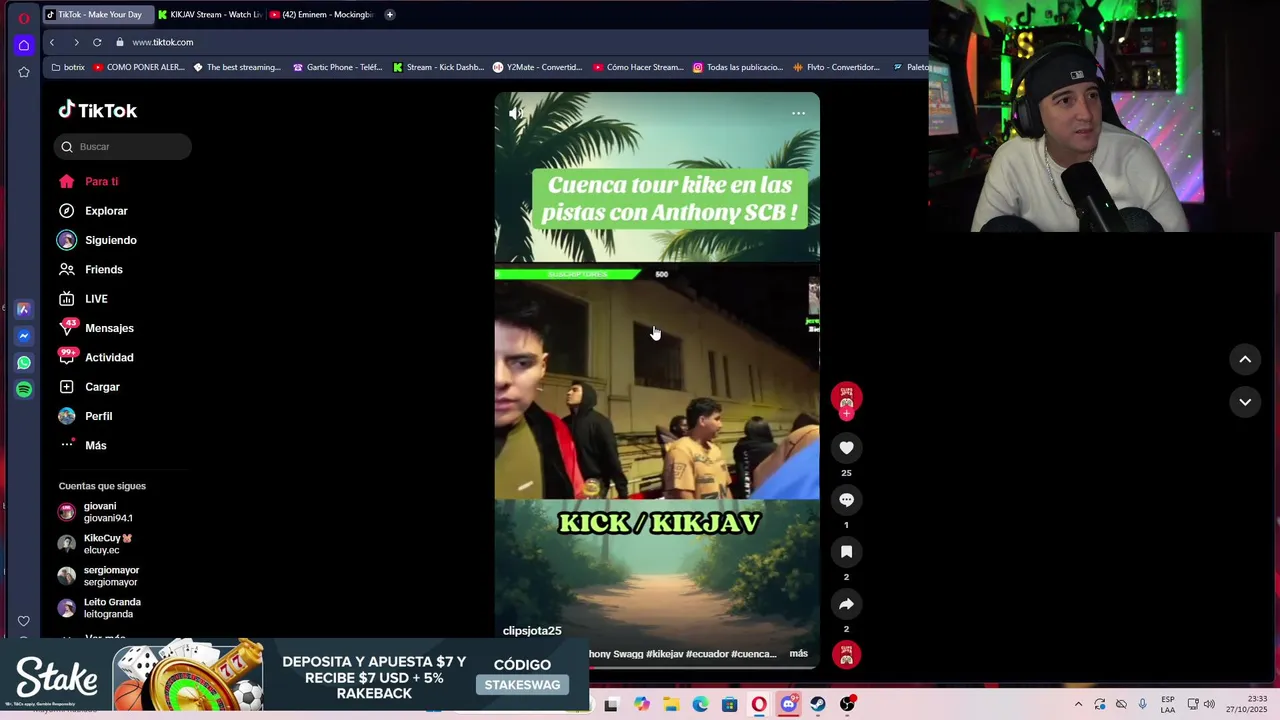Open WhatsApp in Opera sidebar
The width and height of the screenshot is (1280, 720).
(24, 363)
